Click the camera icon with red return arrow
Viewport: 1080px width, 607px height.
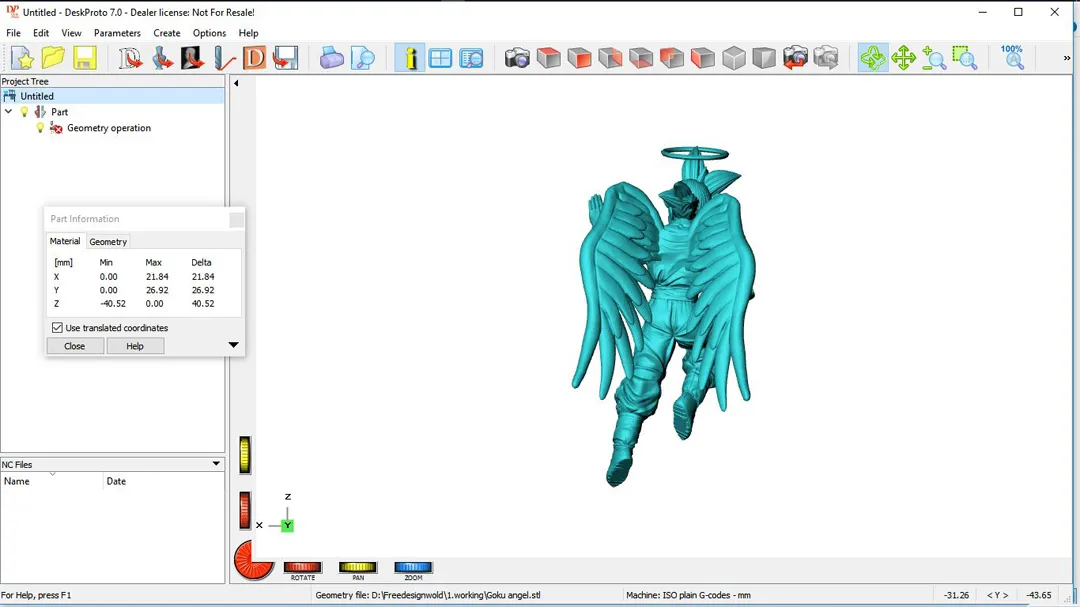pyautogui.click(x=795, y=59)
